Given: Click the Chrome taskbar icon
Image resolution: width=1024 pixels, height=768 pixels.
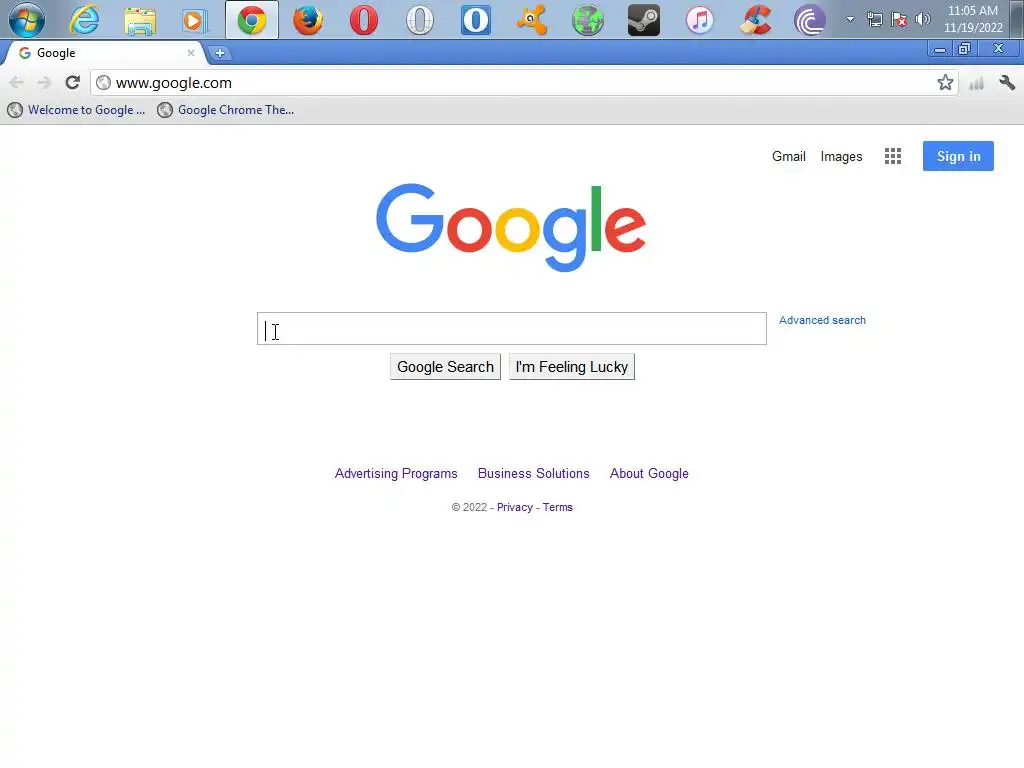Looking at the screenshot, I should (x=251, y=20).
